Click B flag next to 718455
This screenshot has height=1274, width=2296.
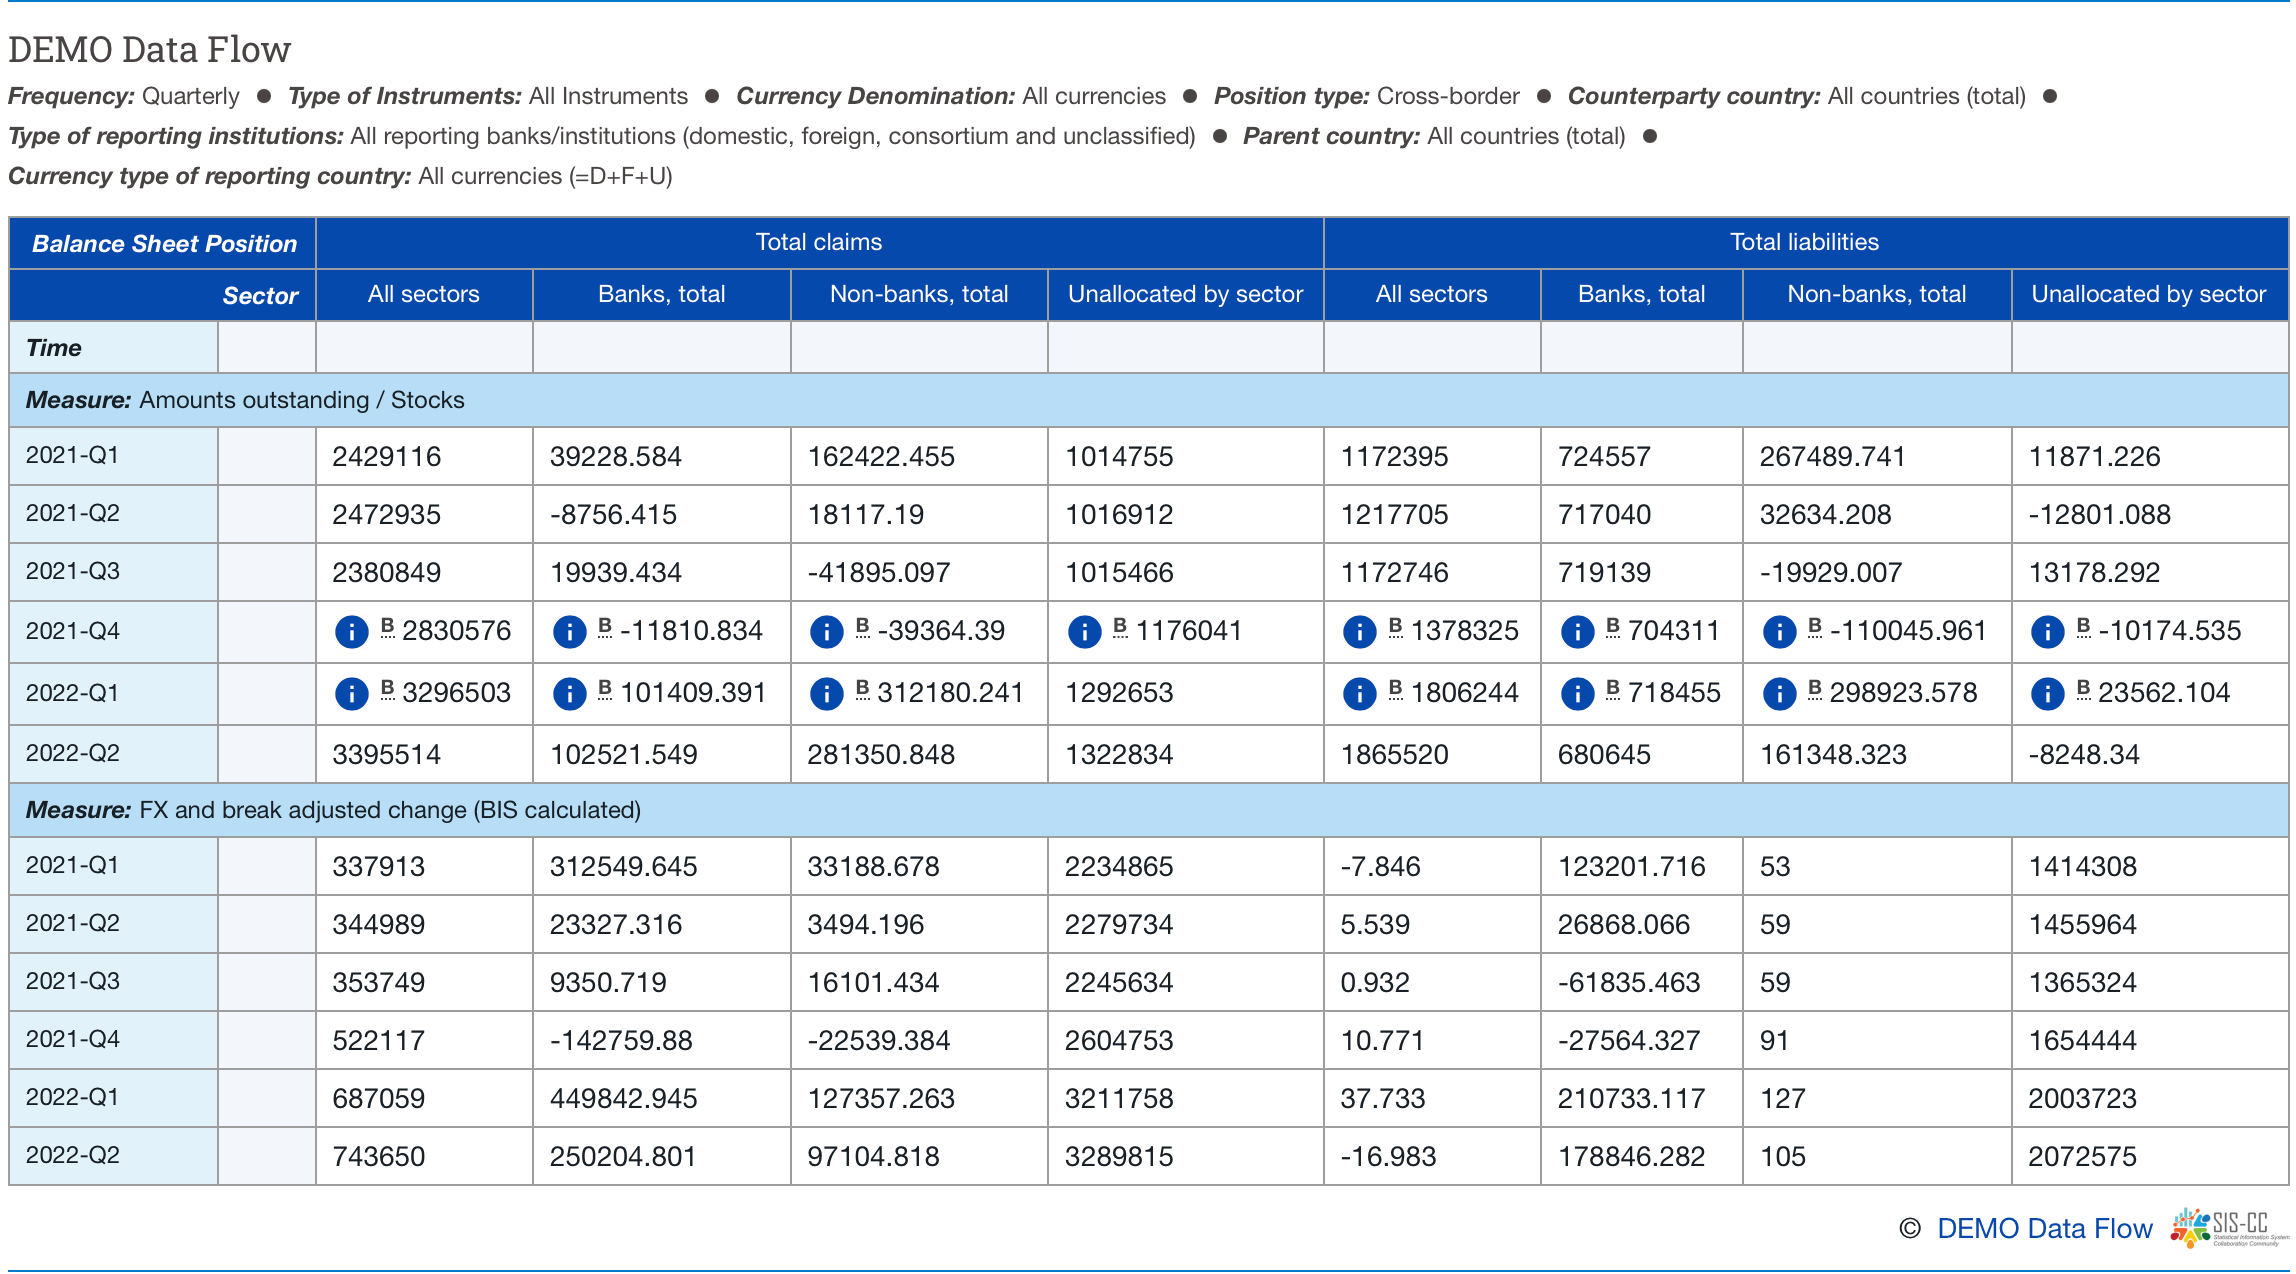(1612, 689)
